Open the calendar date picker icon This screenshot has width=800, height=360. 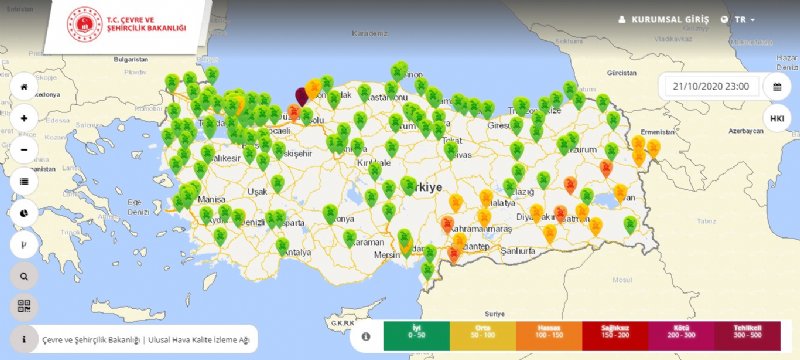(777, 87)
